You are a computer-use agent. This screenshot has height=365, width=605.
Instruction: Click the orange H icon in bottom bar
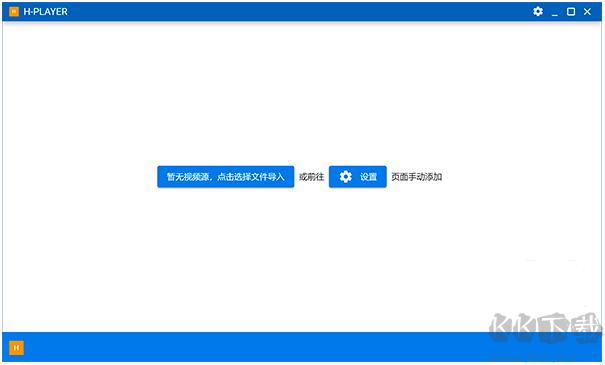(16, 348)
